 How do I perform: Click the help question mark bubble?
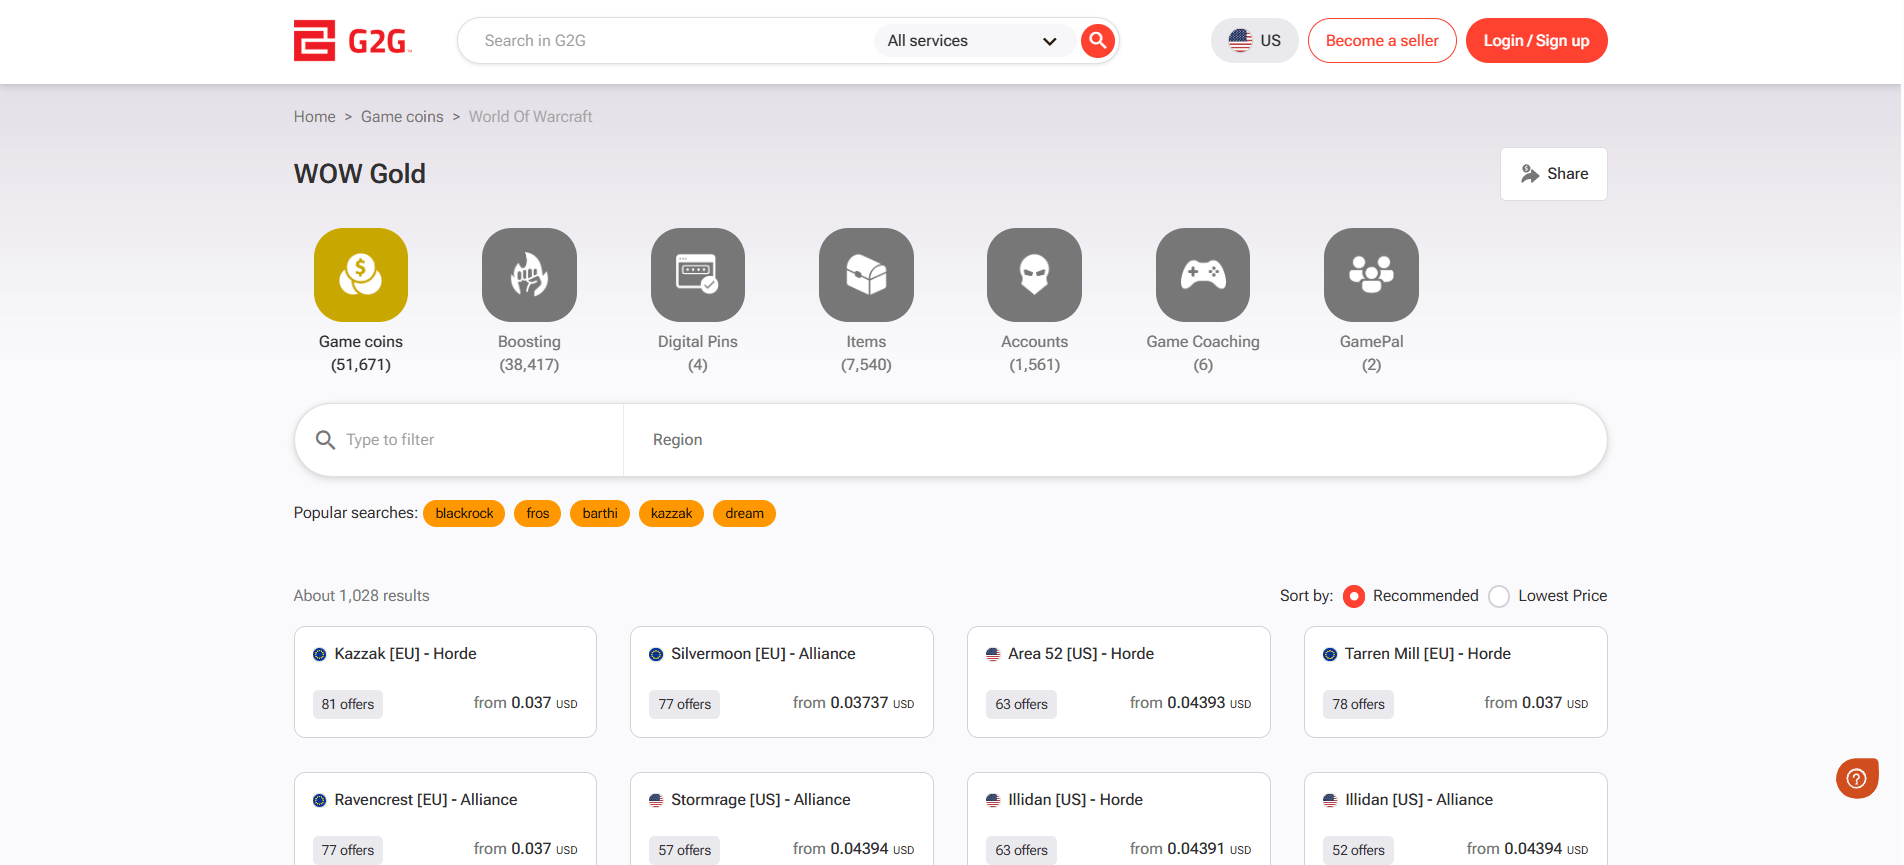pyautogui.click(x=1856, y=778)
